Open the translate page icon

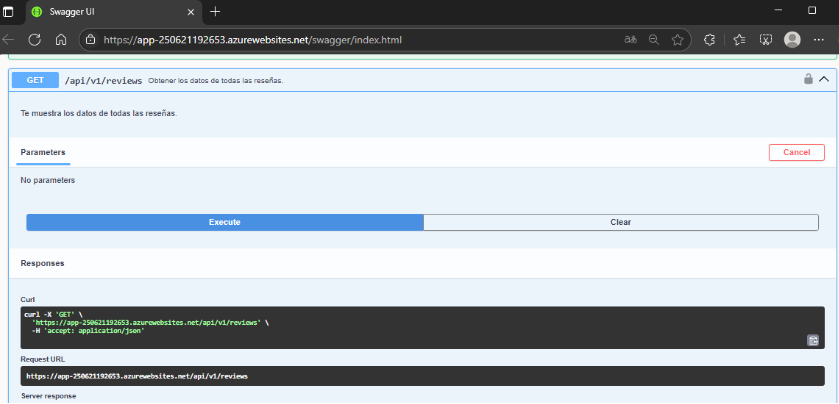point(630,40)
